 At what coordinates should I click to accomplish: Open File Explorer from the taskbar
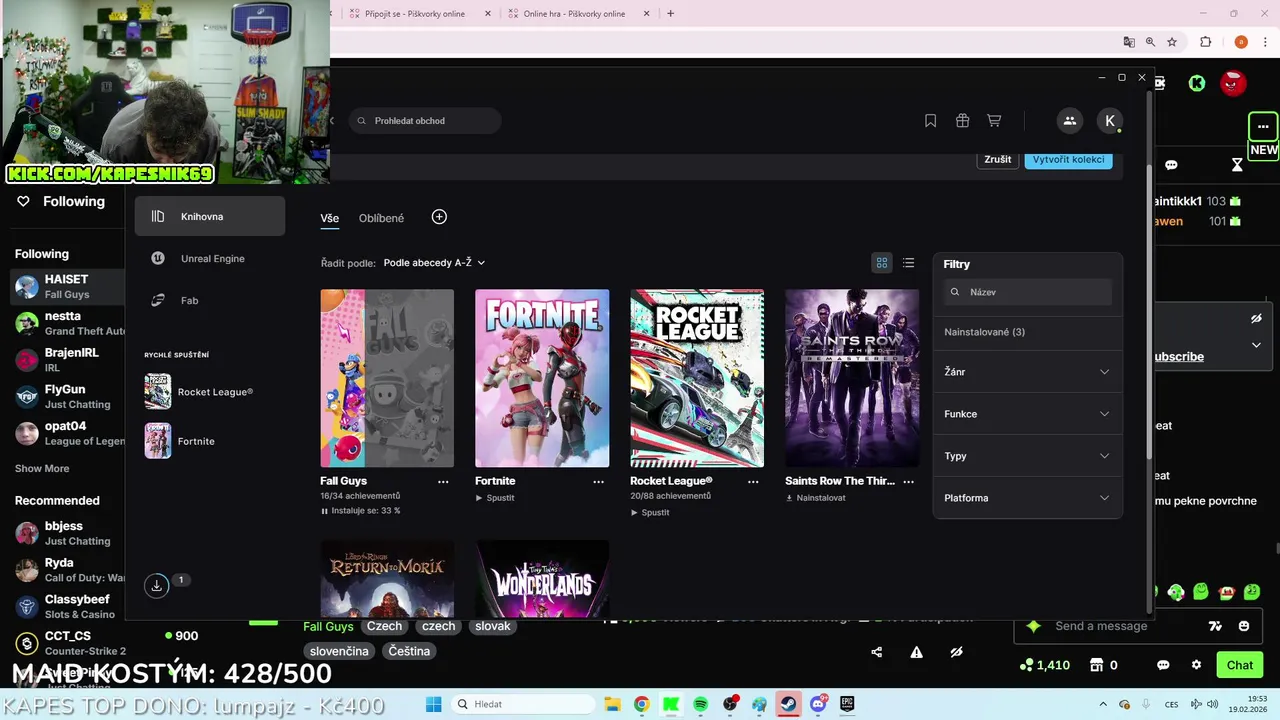tap(612, 704)
